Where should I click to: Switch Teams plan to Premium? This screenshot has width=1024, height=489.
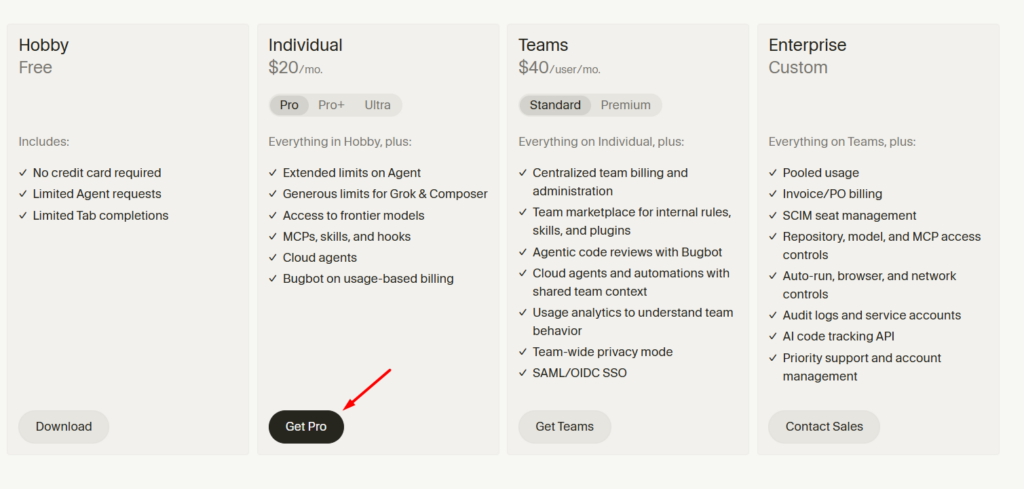(626, 105)
